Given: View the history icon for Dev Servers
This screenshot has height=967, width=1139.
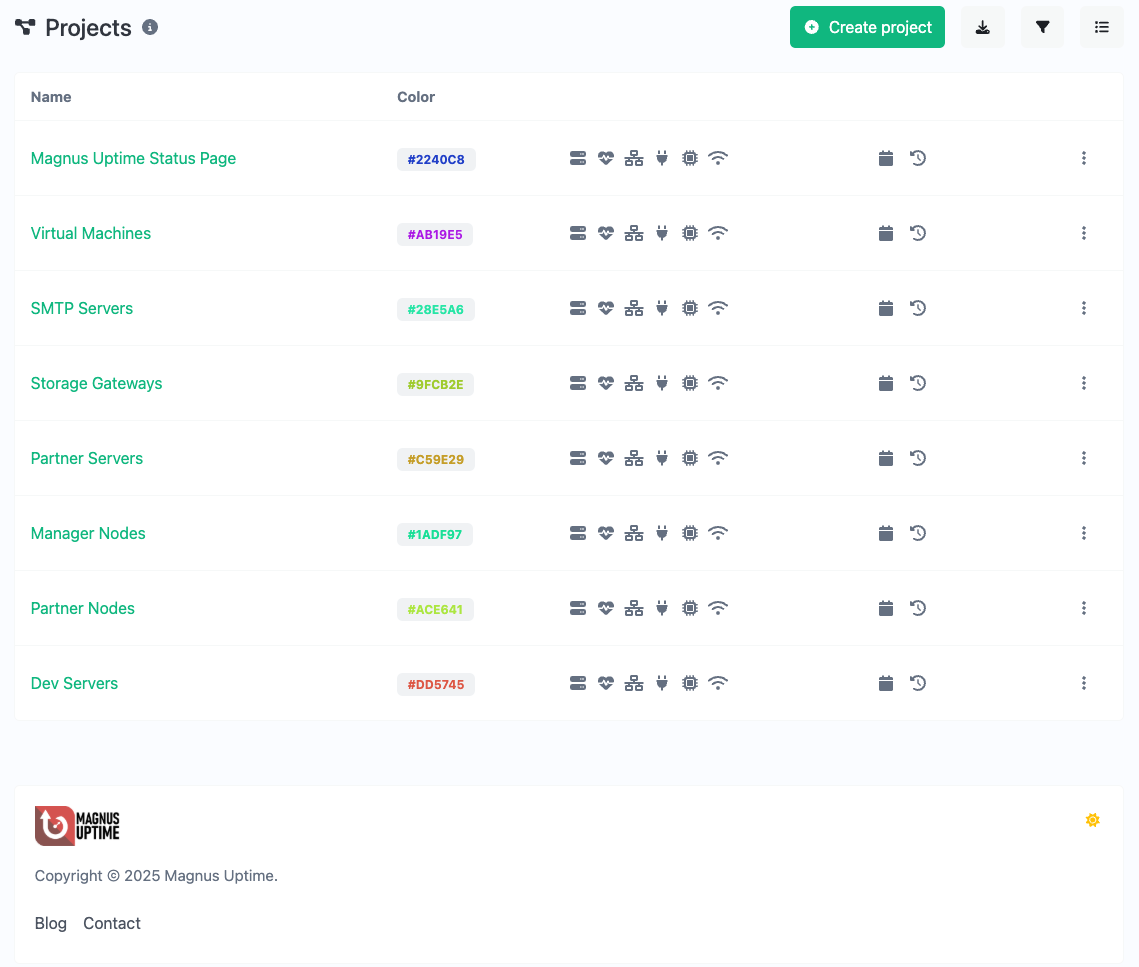Looking at the screenshot, I should (918, 683).
